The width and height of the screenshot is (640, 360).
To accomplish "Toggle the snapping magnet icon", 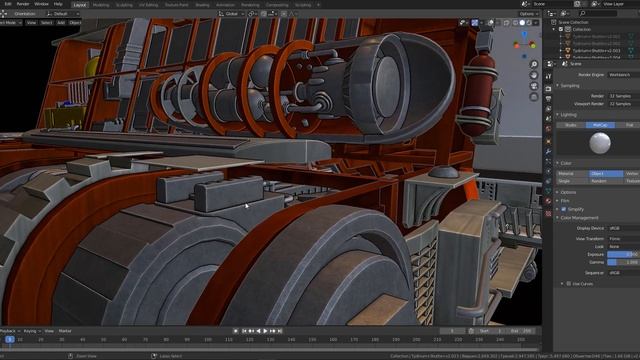I will click(x=264, y=13).
